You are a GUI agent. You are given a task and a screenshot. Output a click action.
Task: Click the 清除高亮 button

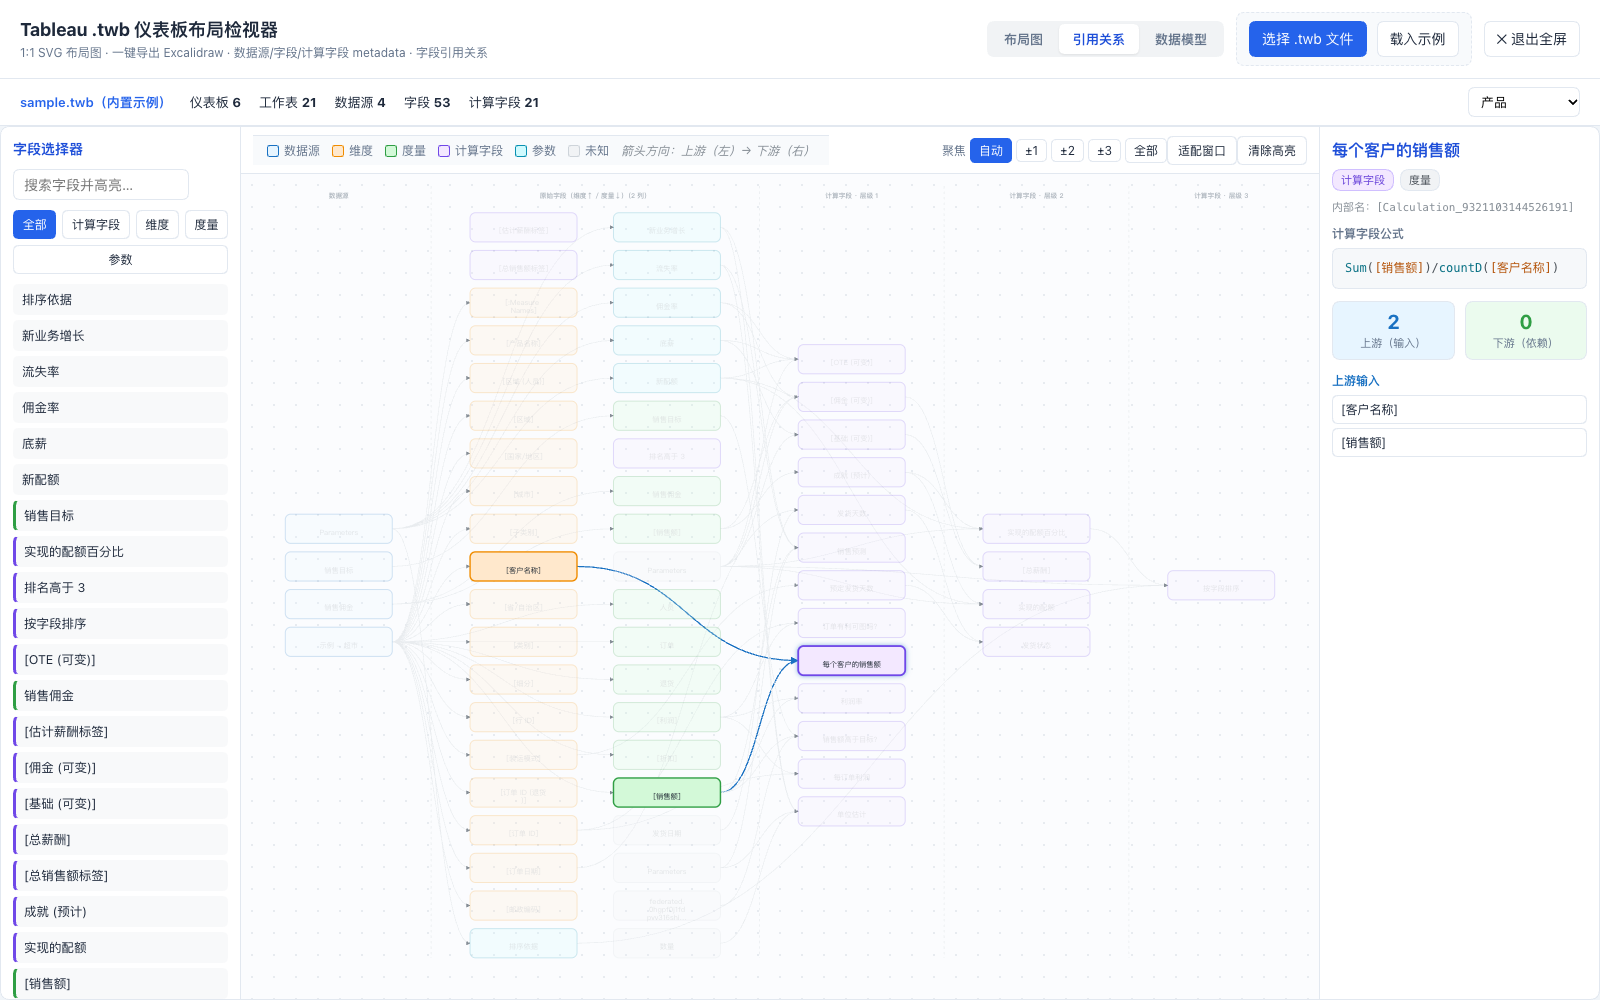(x=1272, y=151)
